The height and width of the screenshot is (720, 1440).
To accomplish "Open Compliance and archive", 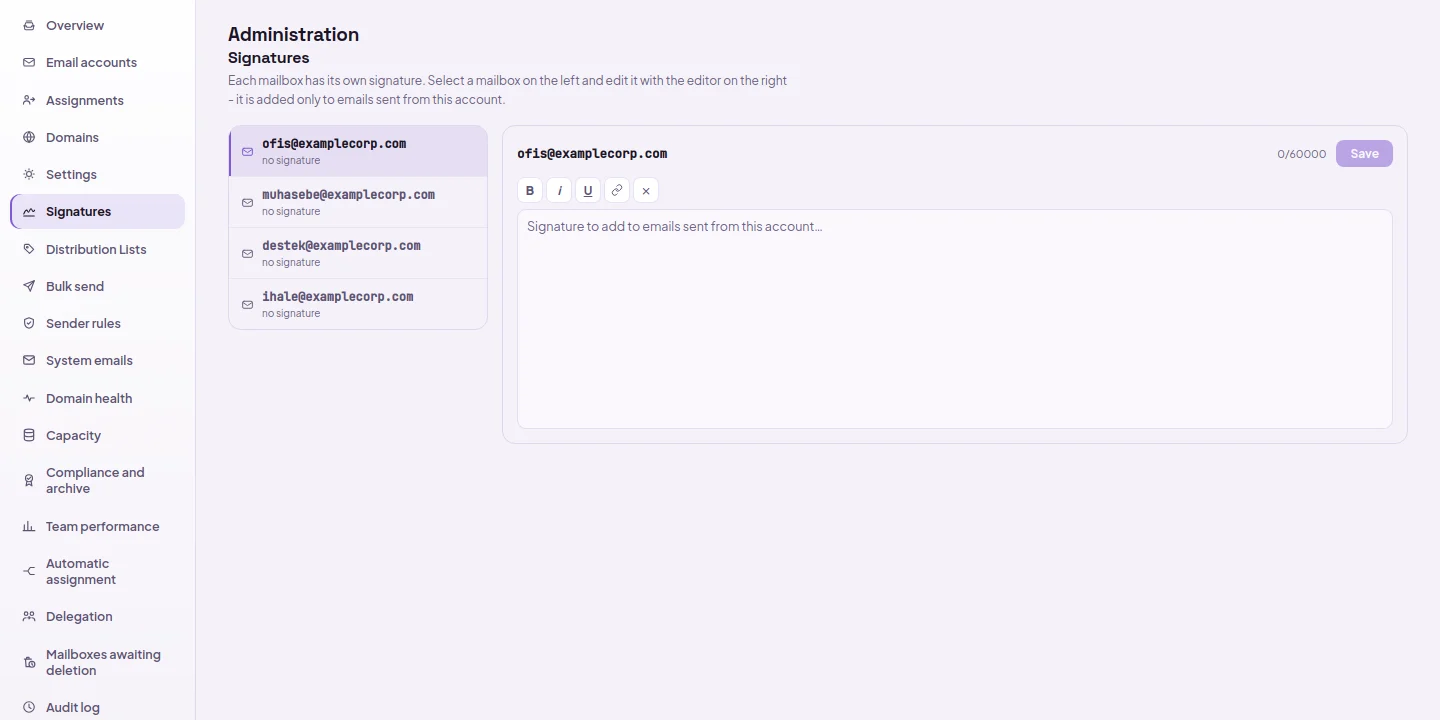I will [98, 480].
